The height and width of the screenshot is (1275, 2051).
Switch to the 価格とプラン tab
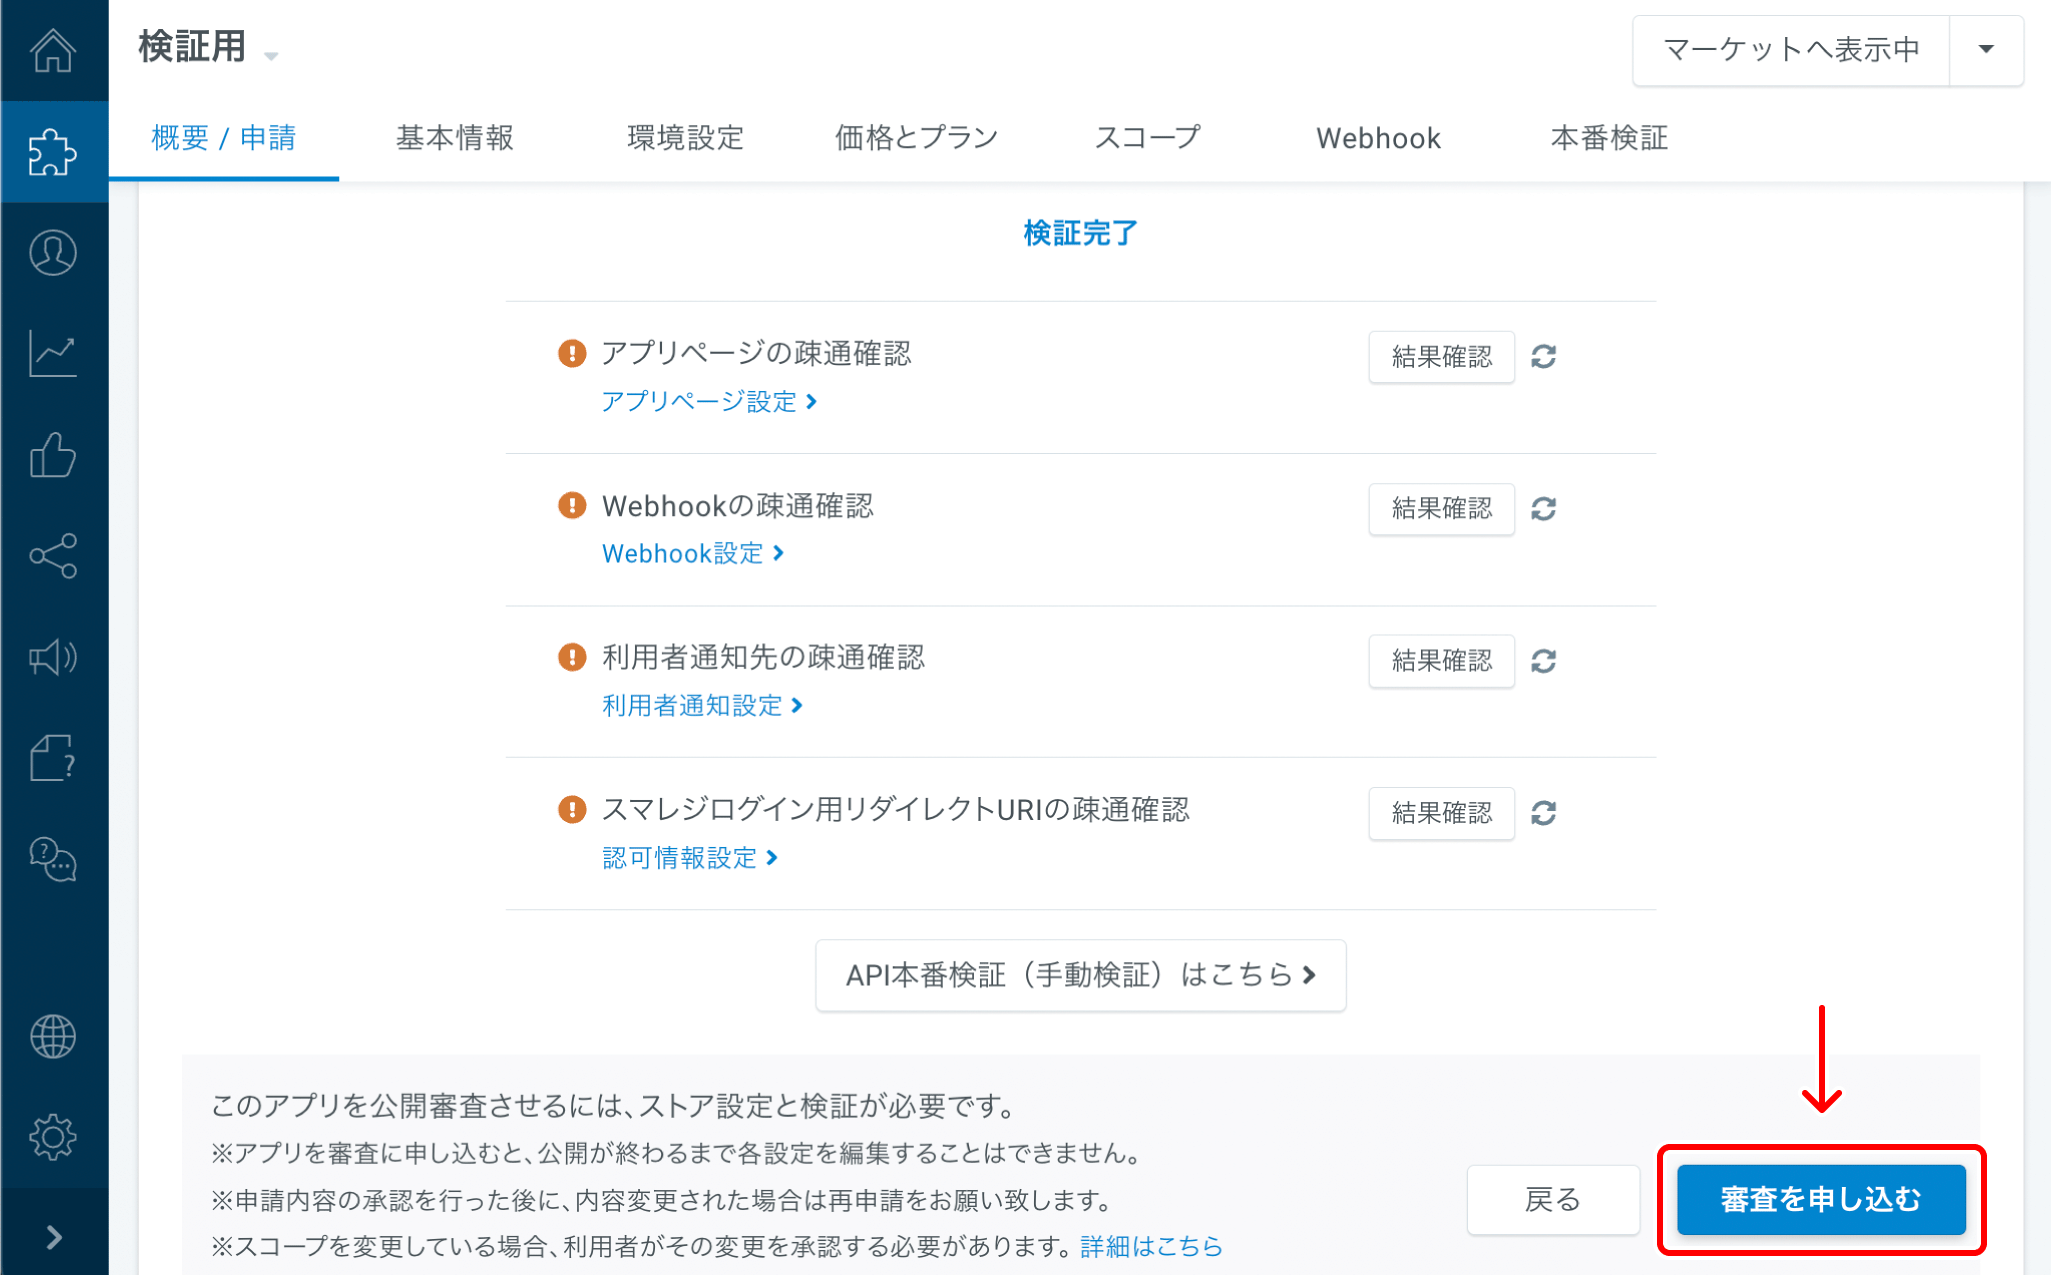tap(915, 138)
